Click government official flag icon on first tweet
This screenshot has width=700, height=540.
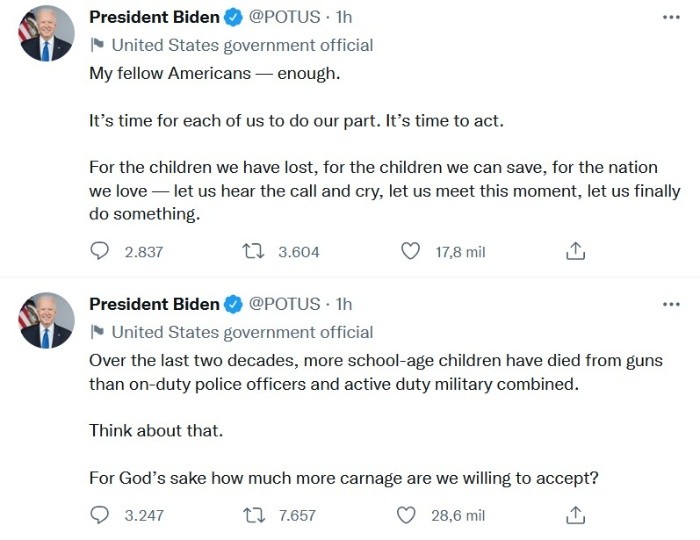[97, 45]
